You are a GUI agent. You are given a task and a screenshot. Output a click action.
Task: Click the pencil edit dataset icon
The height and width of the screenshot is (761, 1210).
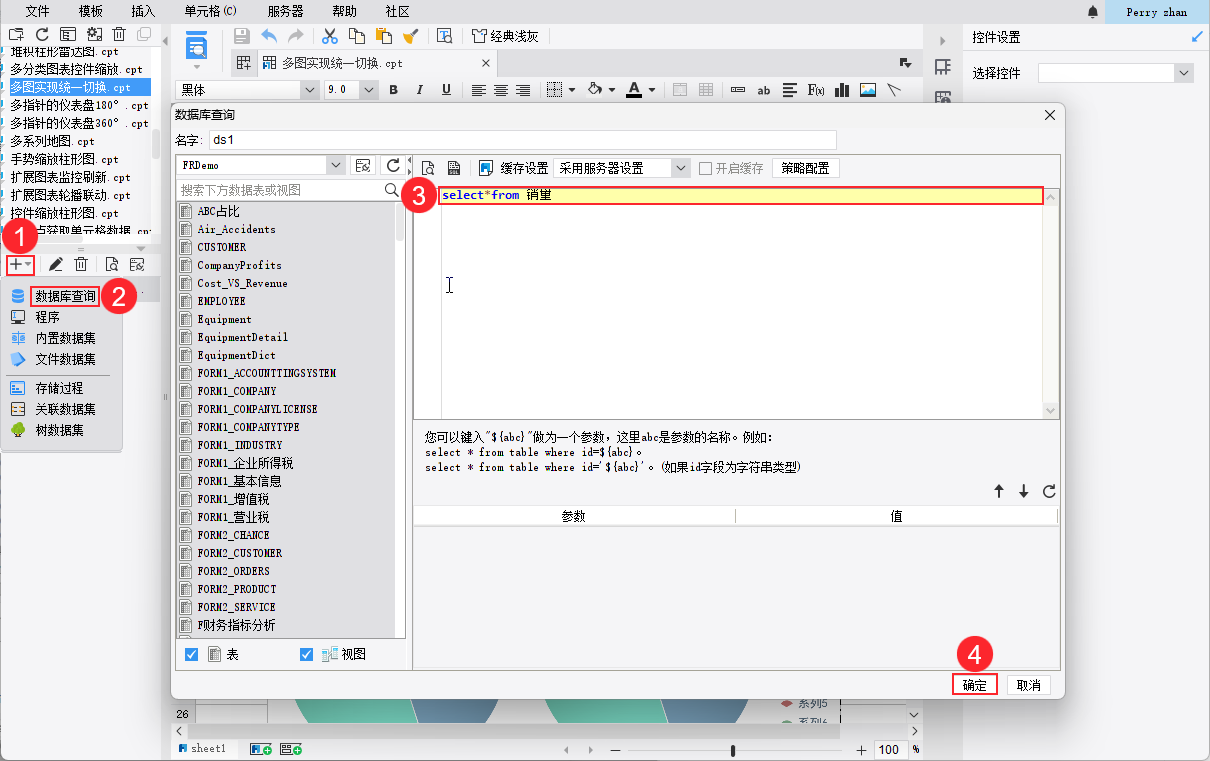[56, 264]
